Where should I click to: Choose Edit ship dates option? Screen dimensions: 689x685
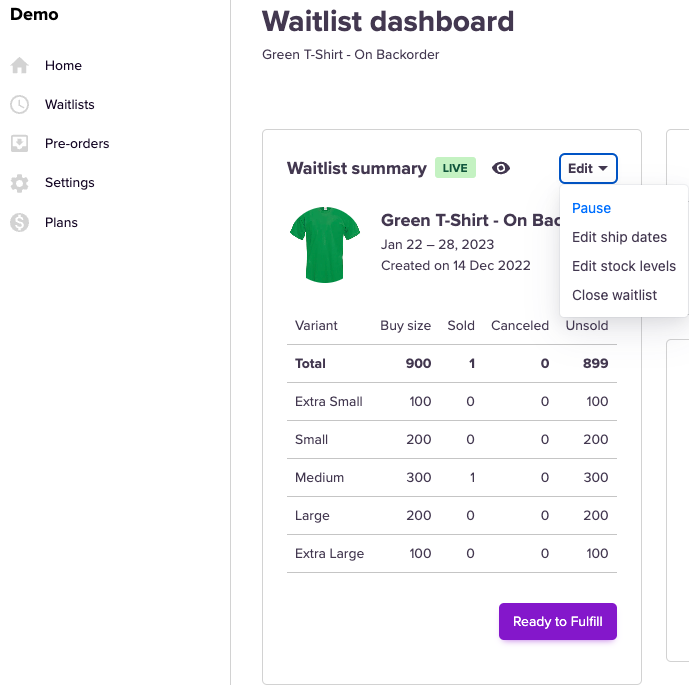click(619, 237)
